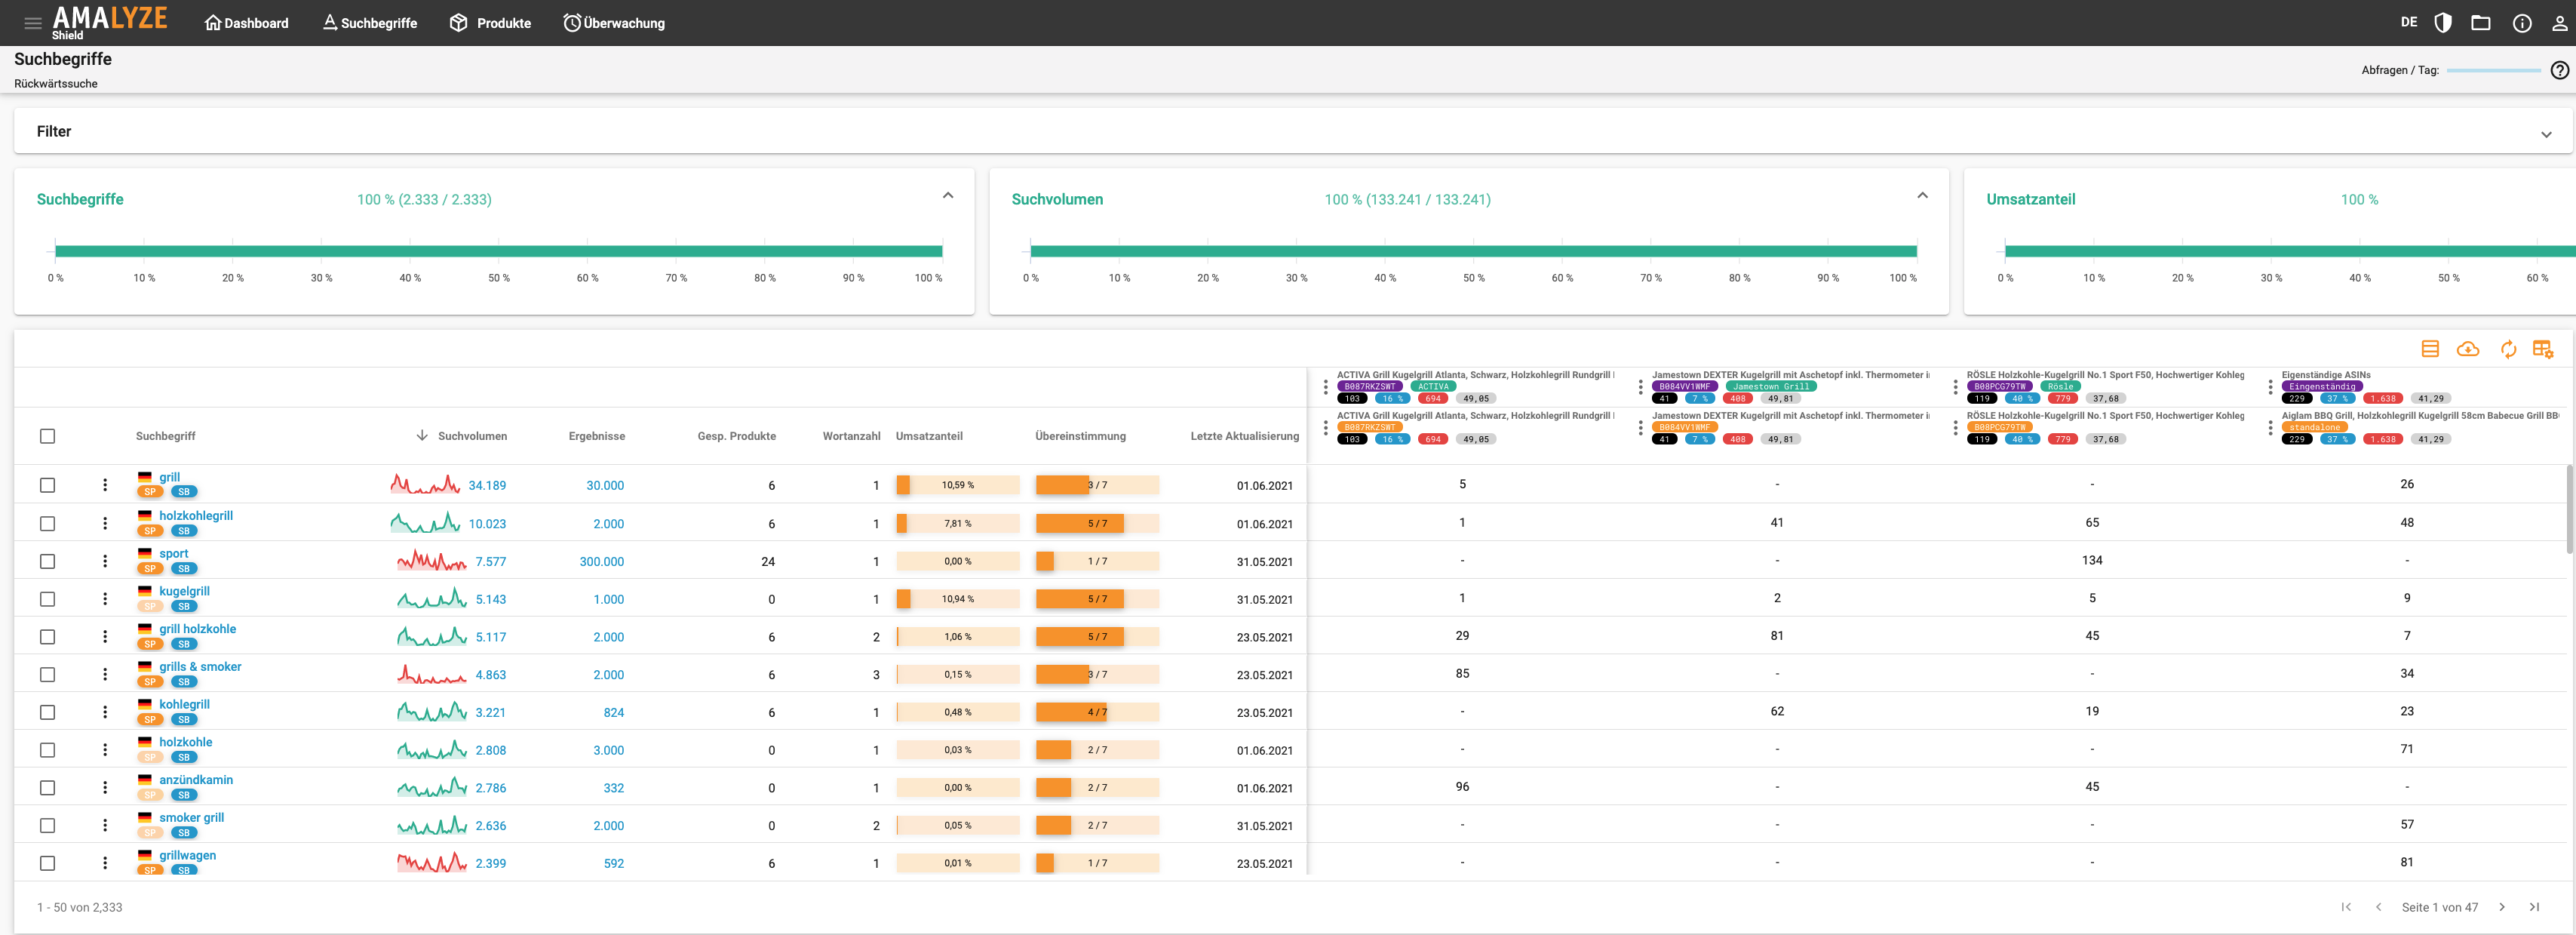Jump to the first results page
This screenshot has width=2576, height=935.
2346,907
